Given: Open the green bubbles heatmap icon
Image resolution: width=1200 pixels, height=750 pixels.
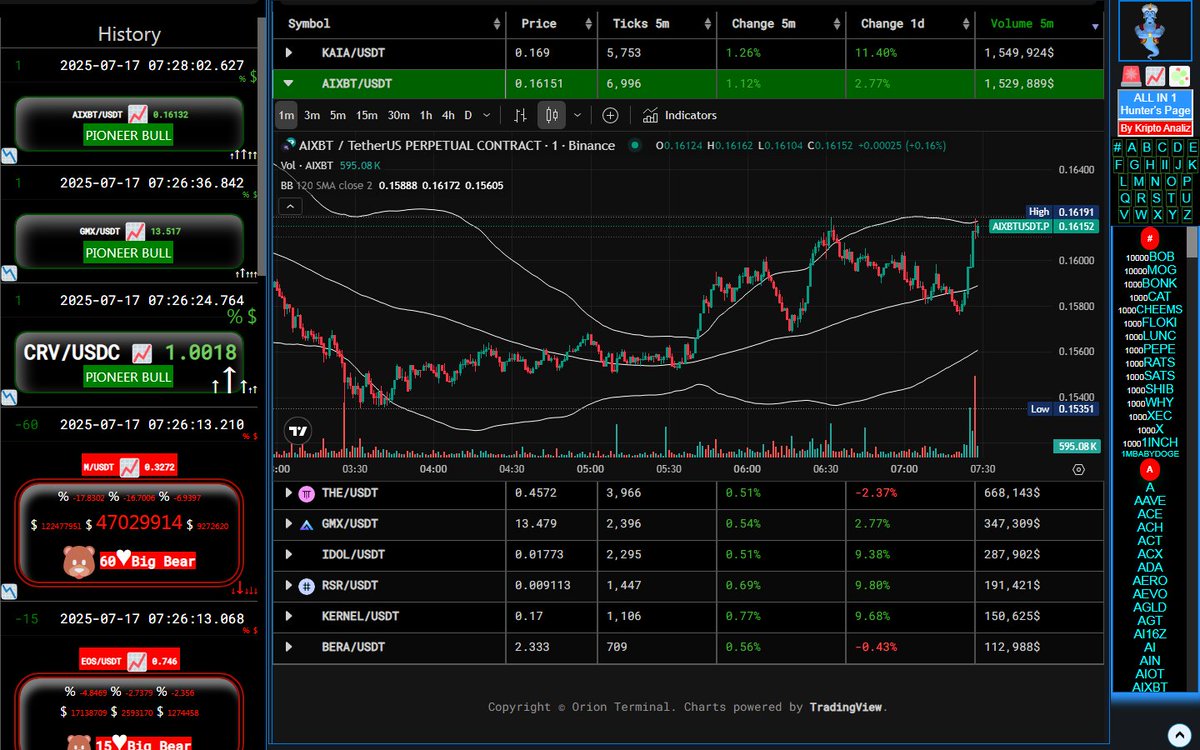Looking at the screenshot, I should (1179, 76).
